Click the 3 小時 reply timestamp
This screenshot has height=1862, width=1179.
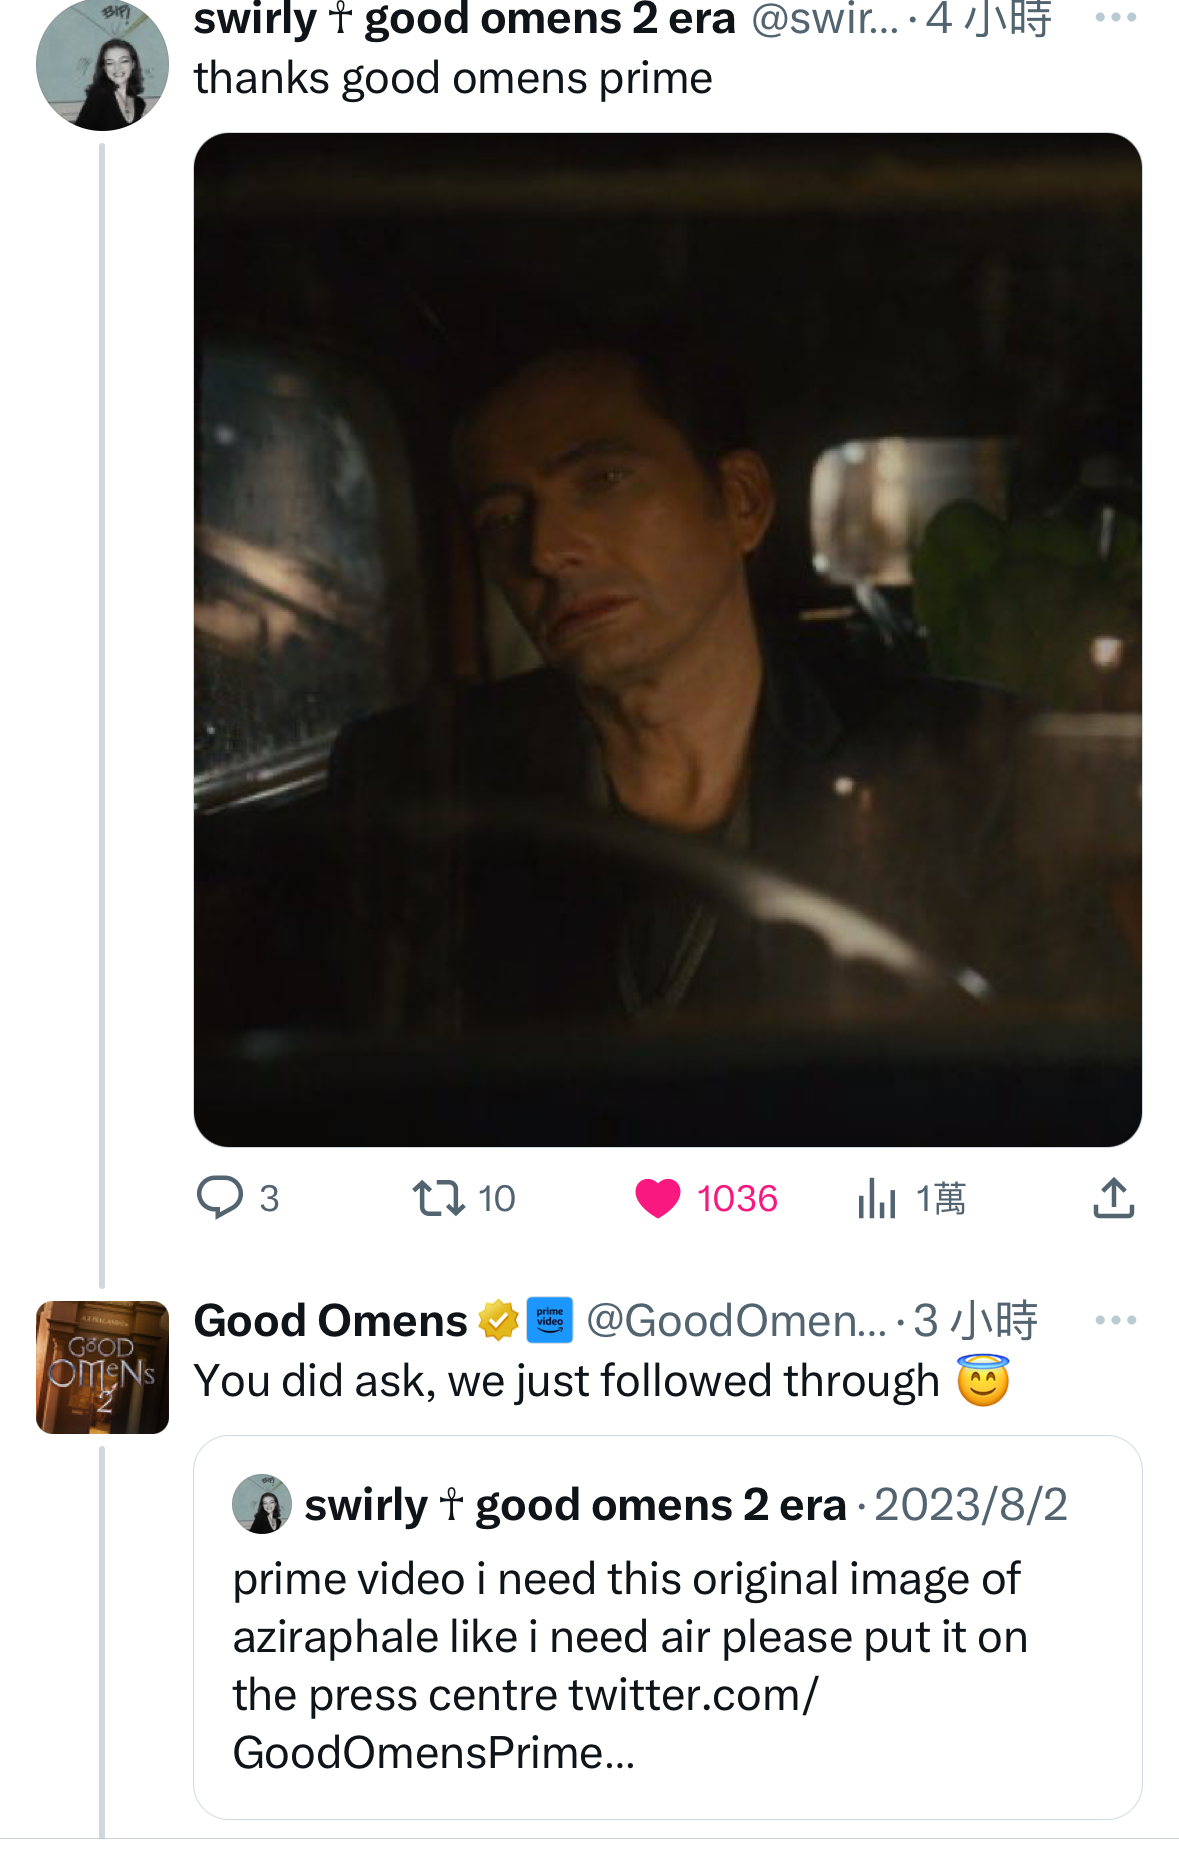coord(975,1321)
